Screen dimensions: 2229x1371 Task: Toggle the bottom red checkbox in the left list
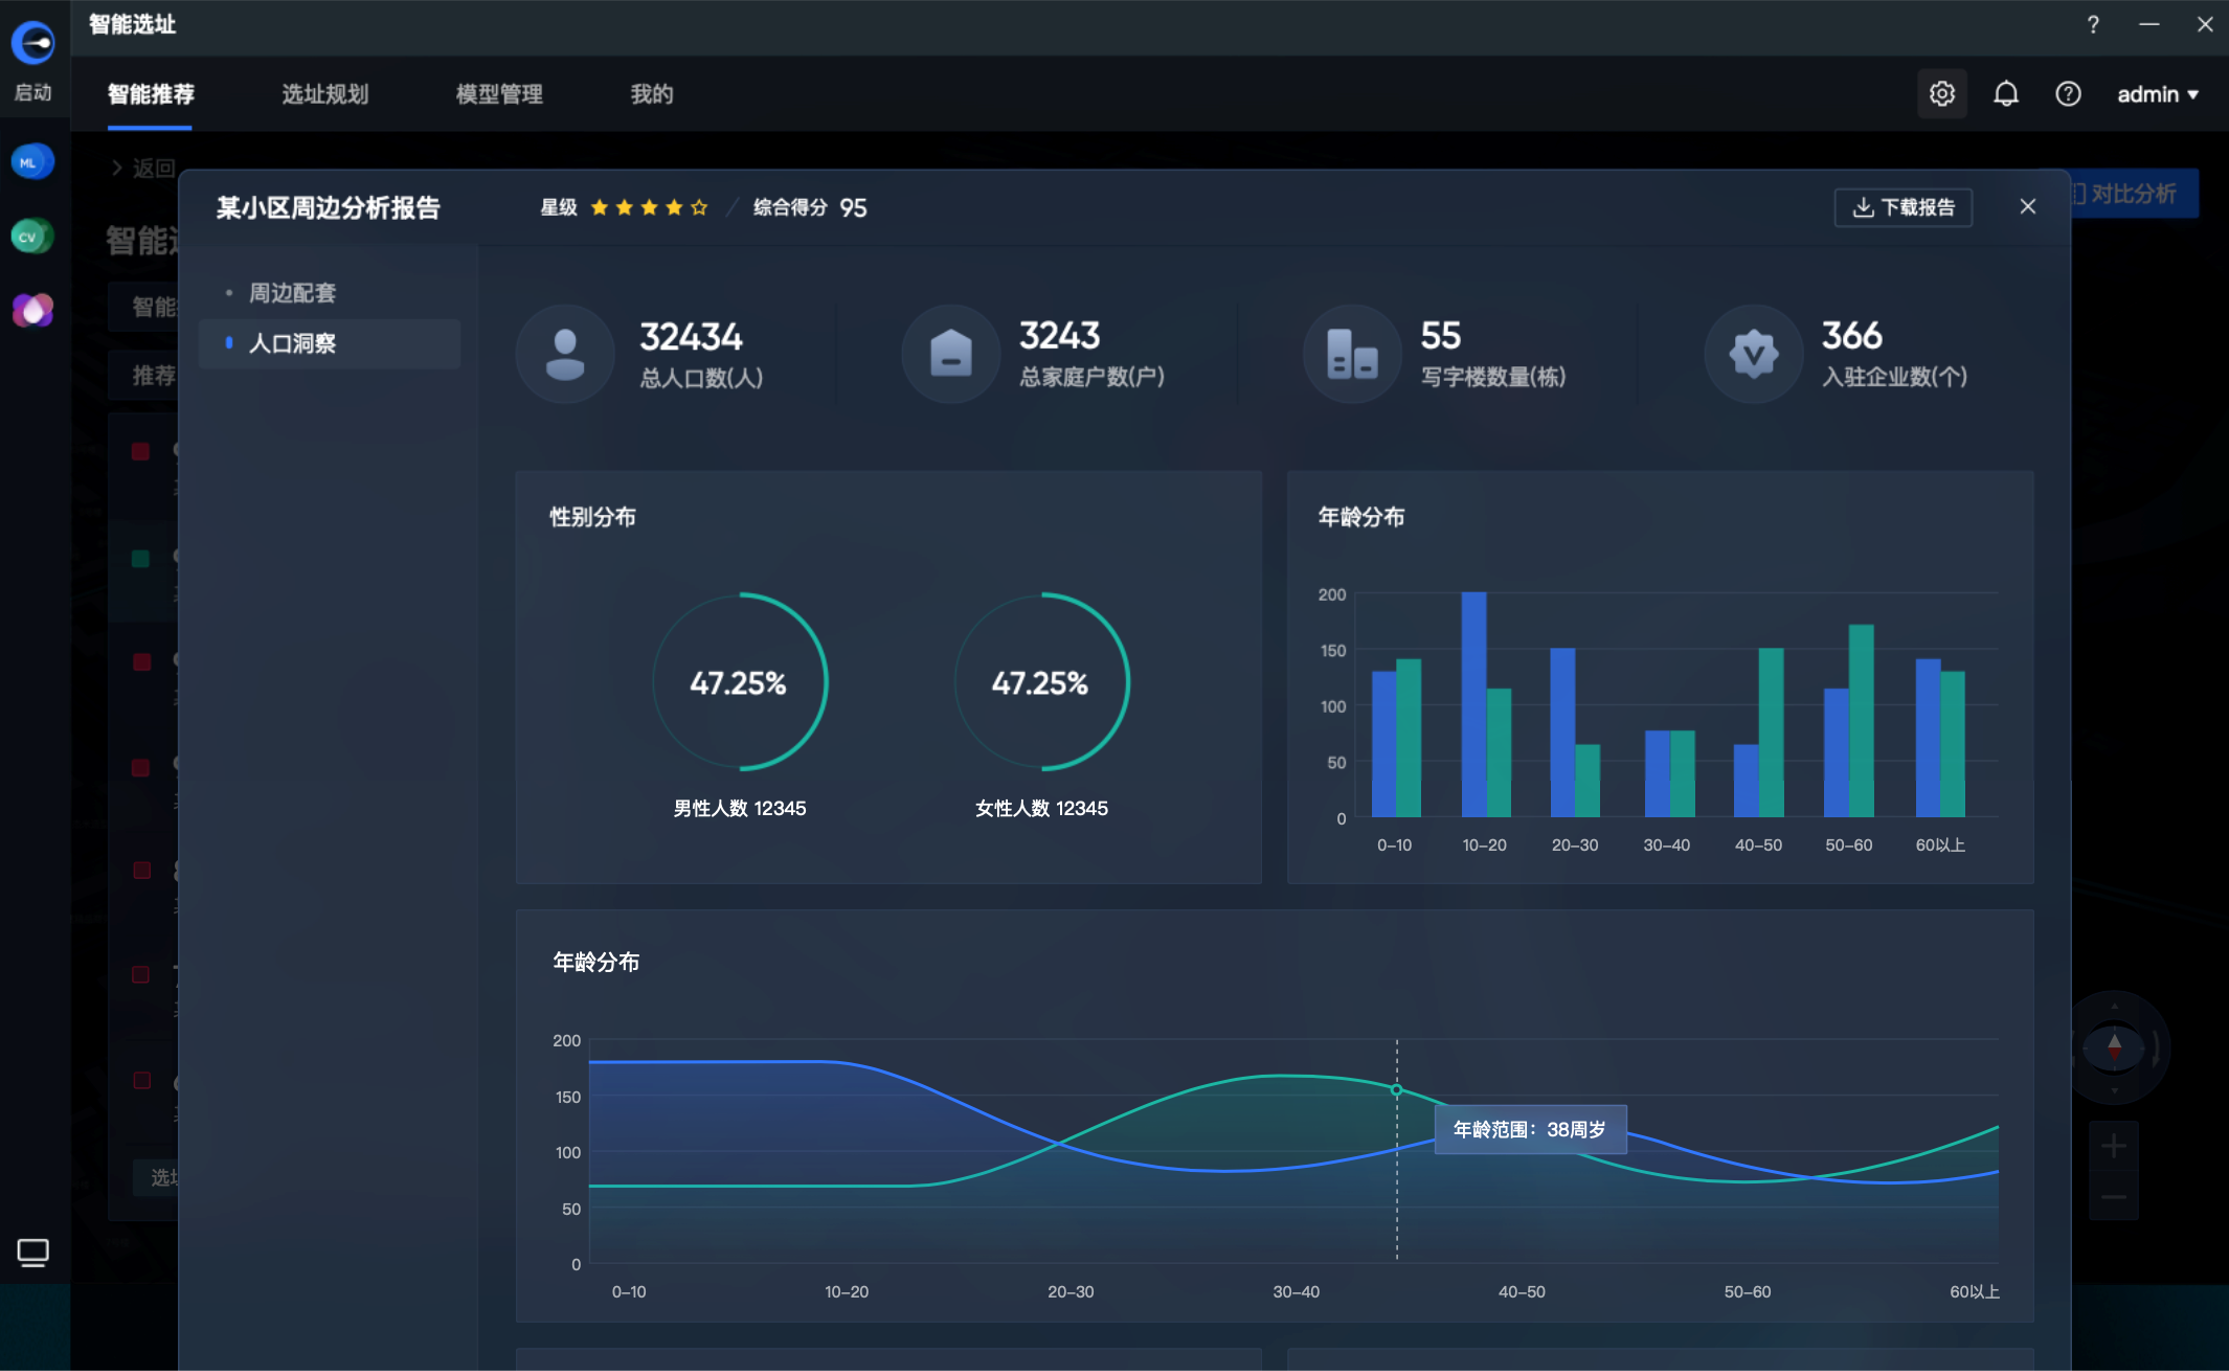tap(140, 1082)
